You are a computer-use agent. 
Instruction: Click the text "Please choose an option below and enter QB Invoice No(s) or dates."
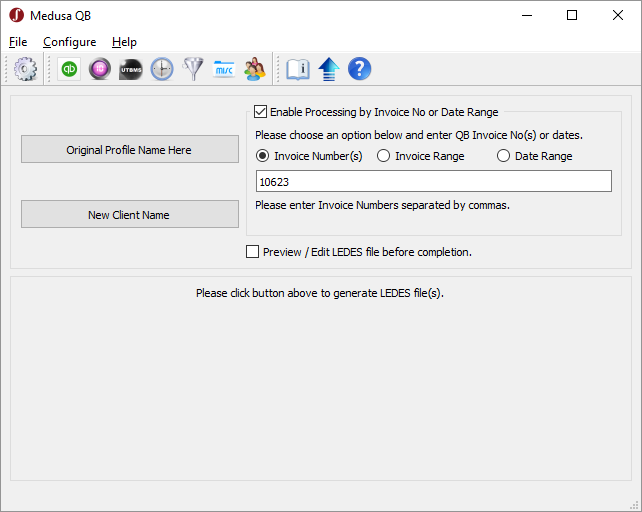click(x=419, y=135)
